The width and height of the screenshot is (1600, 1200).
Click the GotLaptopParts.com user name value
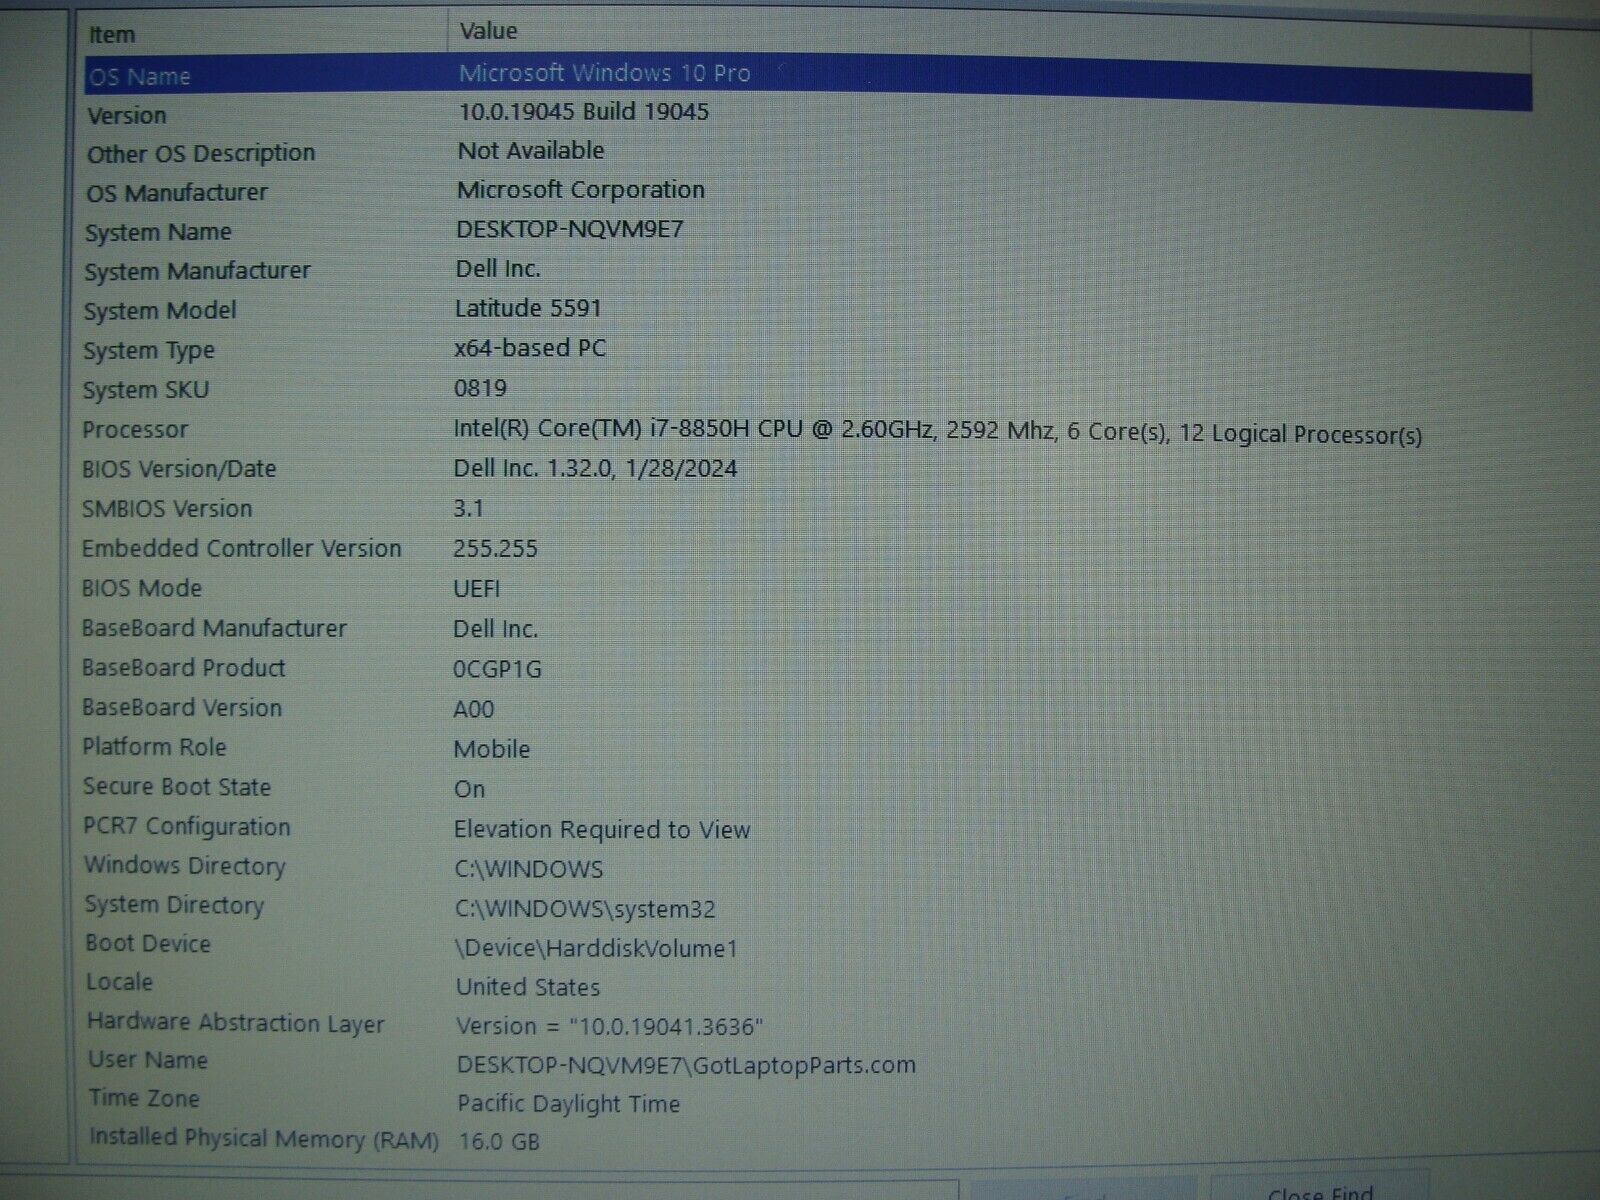click(x=686, y=1066)
